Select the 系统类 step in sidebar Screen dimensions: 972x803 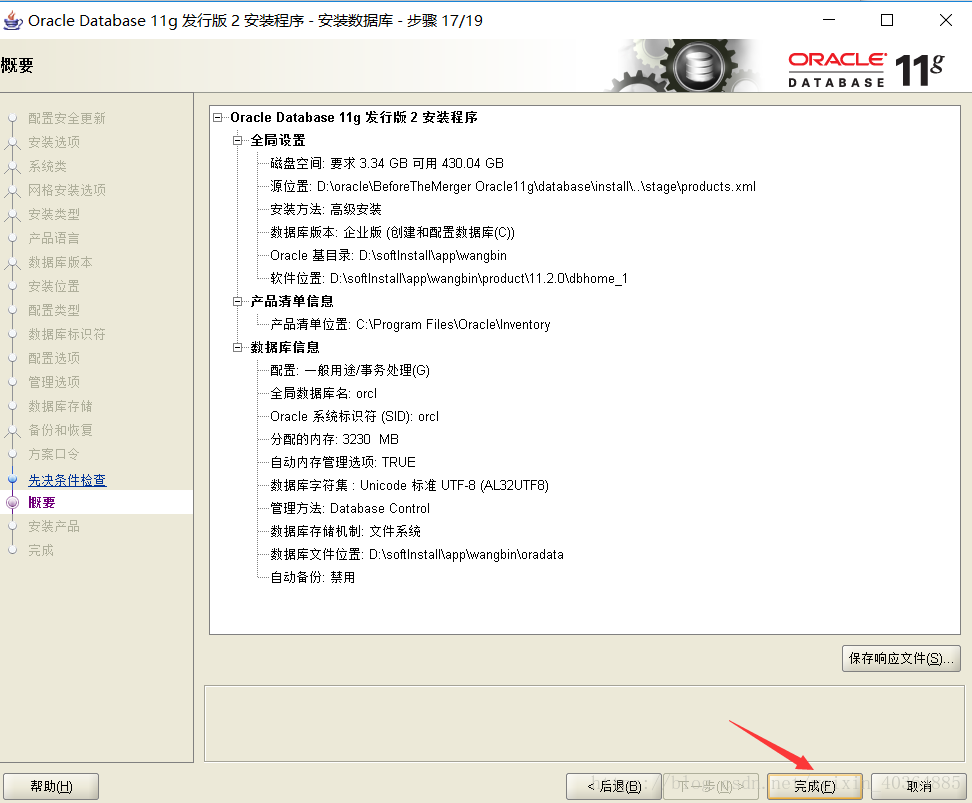(x=47, y=166)
